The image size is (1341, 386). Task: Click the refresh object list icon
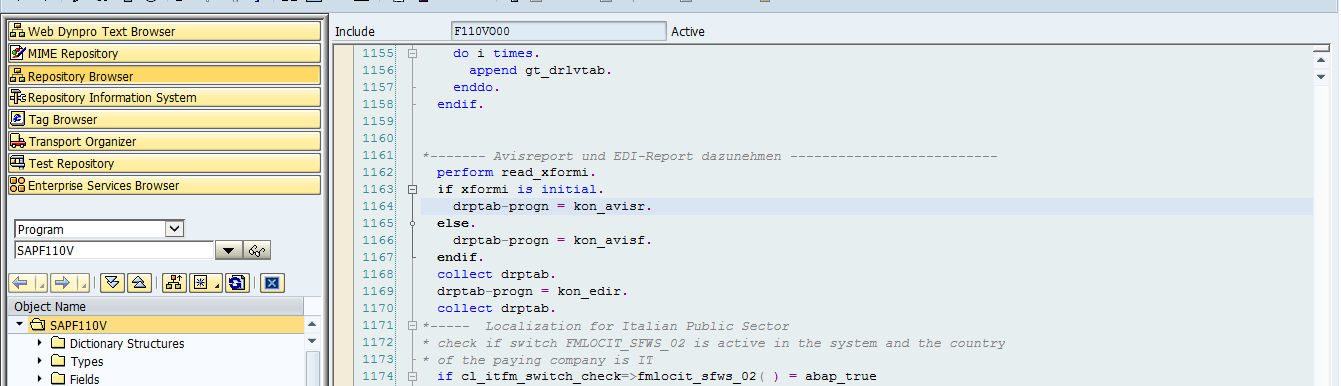[236, 283]
